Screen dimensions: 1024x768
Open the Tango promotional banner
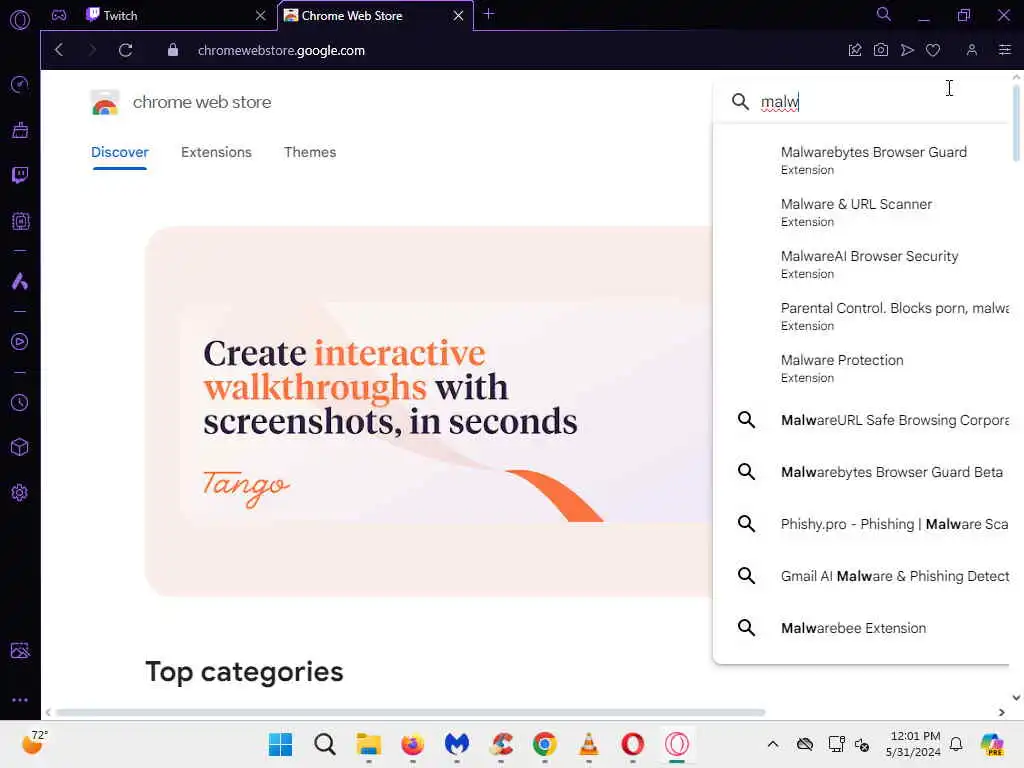tap(428, 411)
